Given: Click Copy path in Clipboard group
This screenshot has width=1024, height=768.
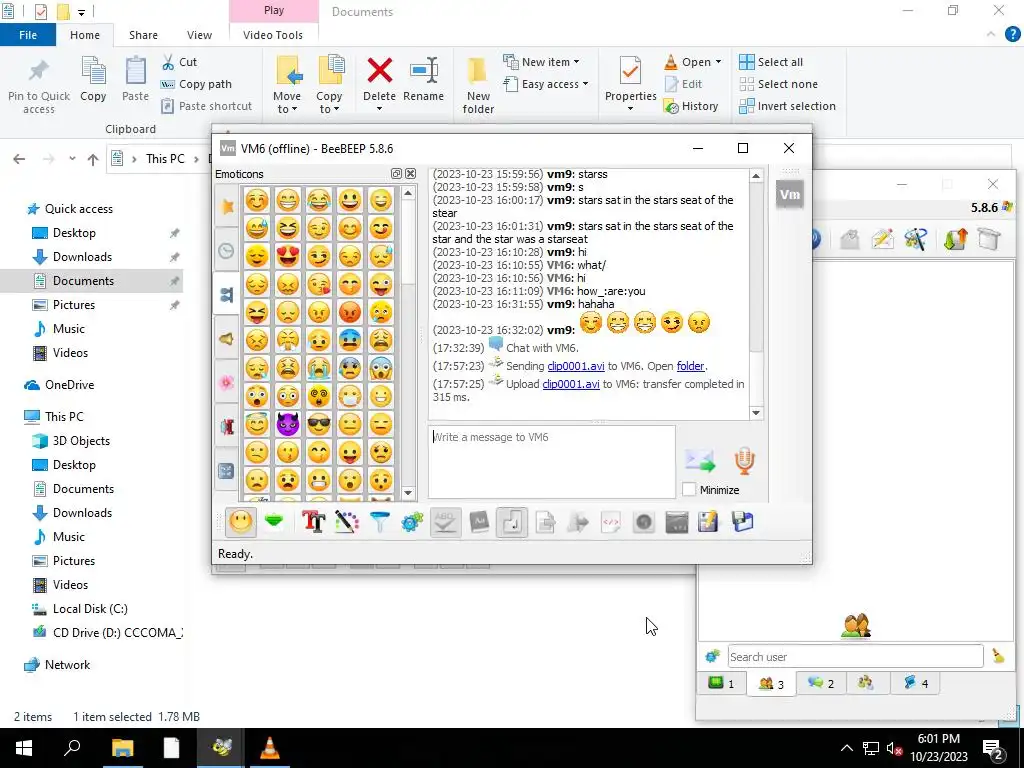Looking at the screenshot, I should [x=196, y=84].
